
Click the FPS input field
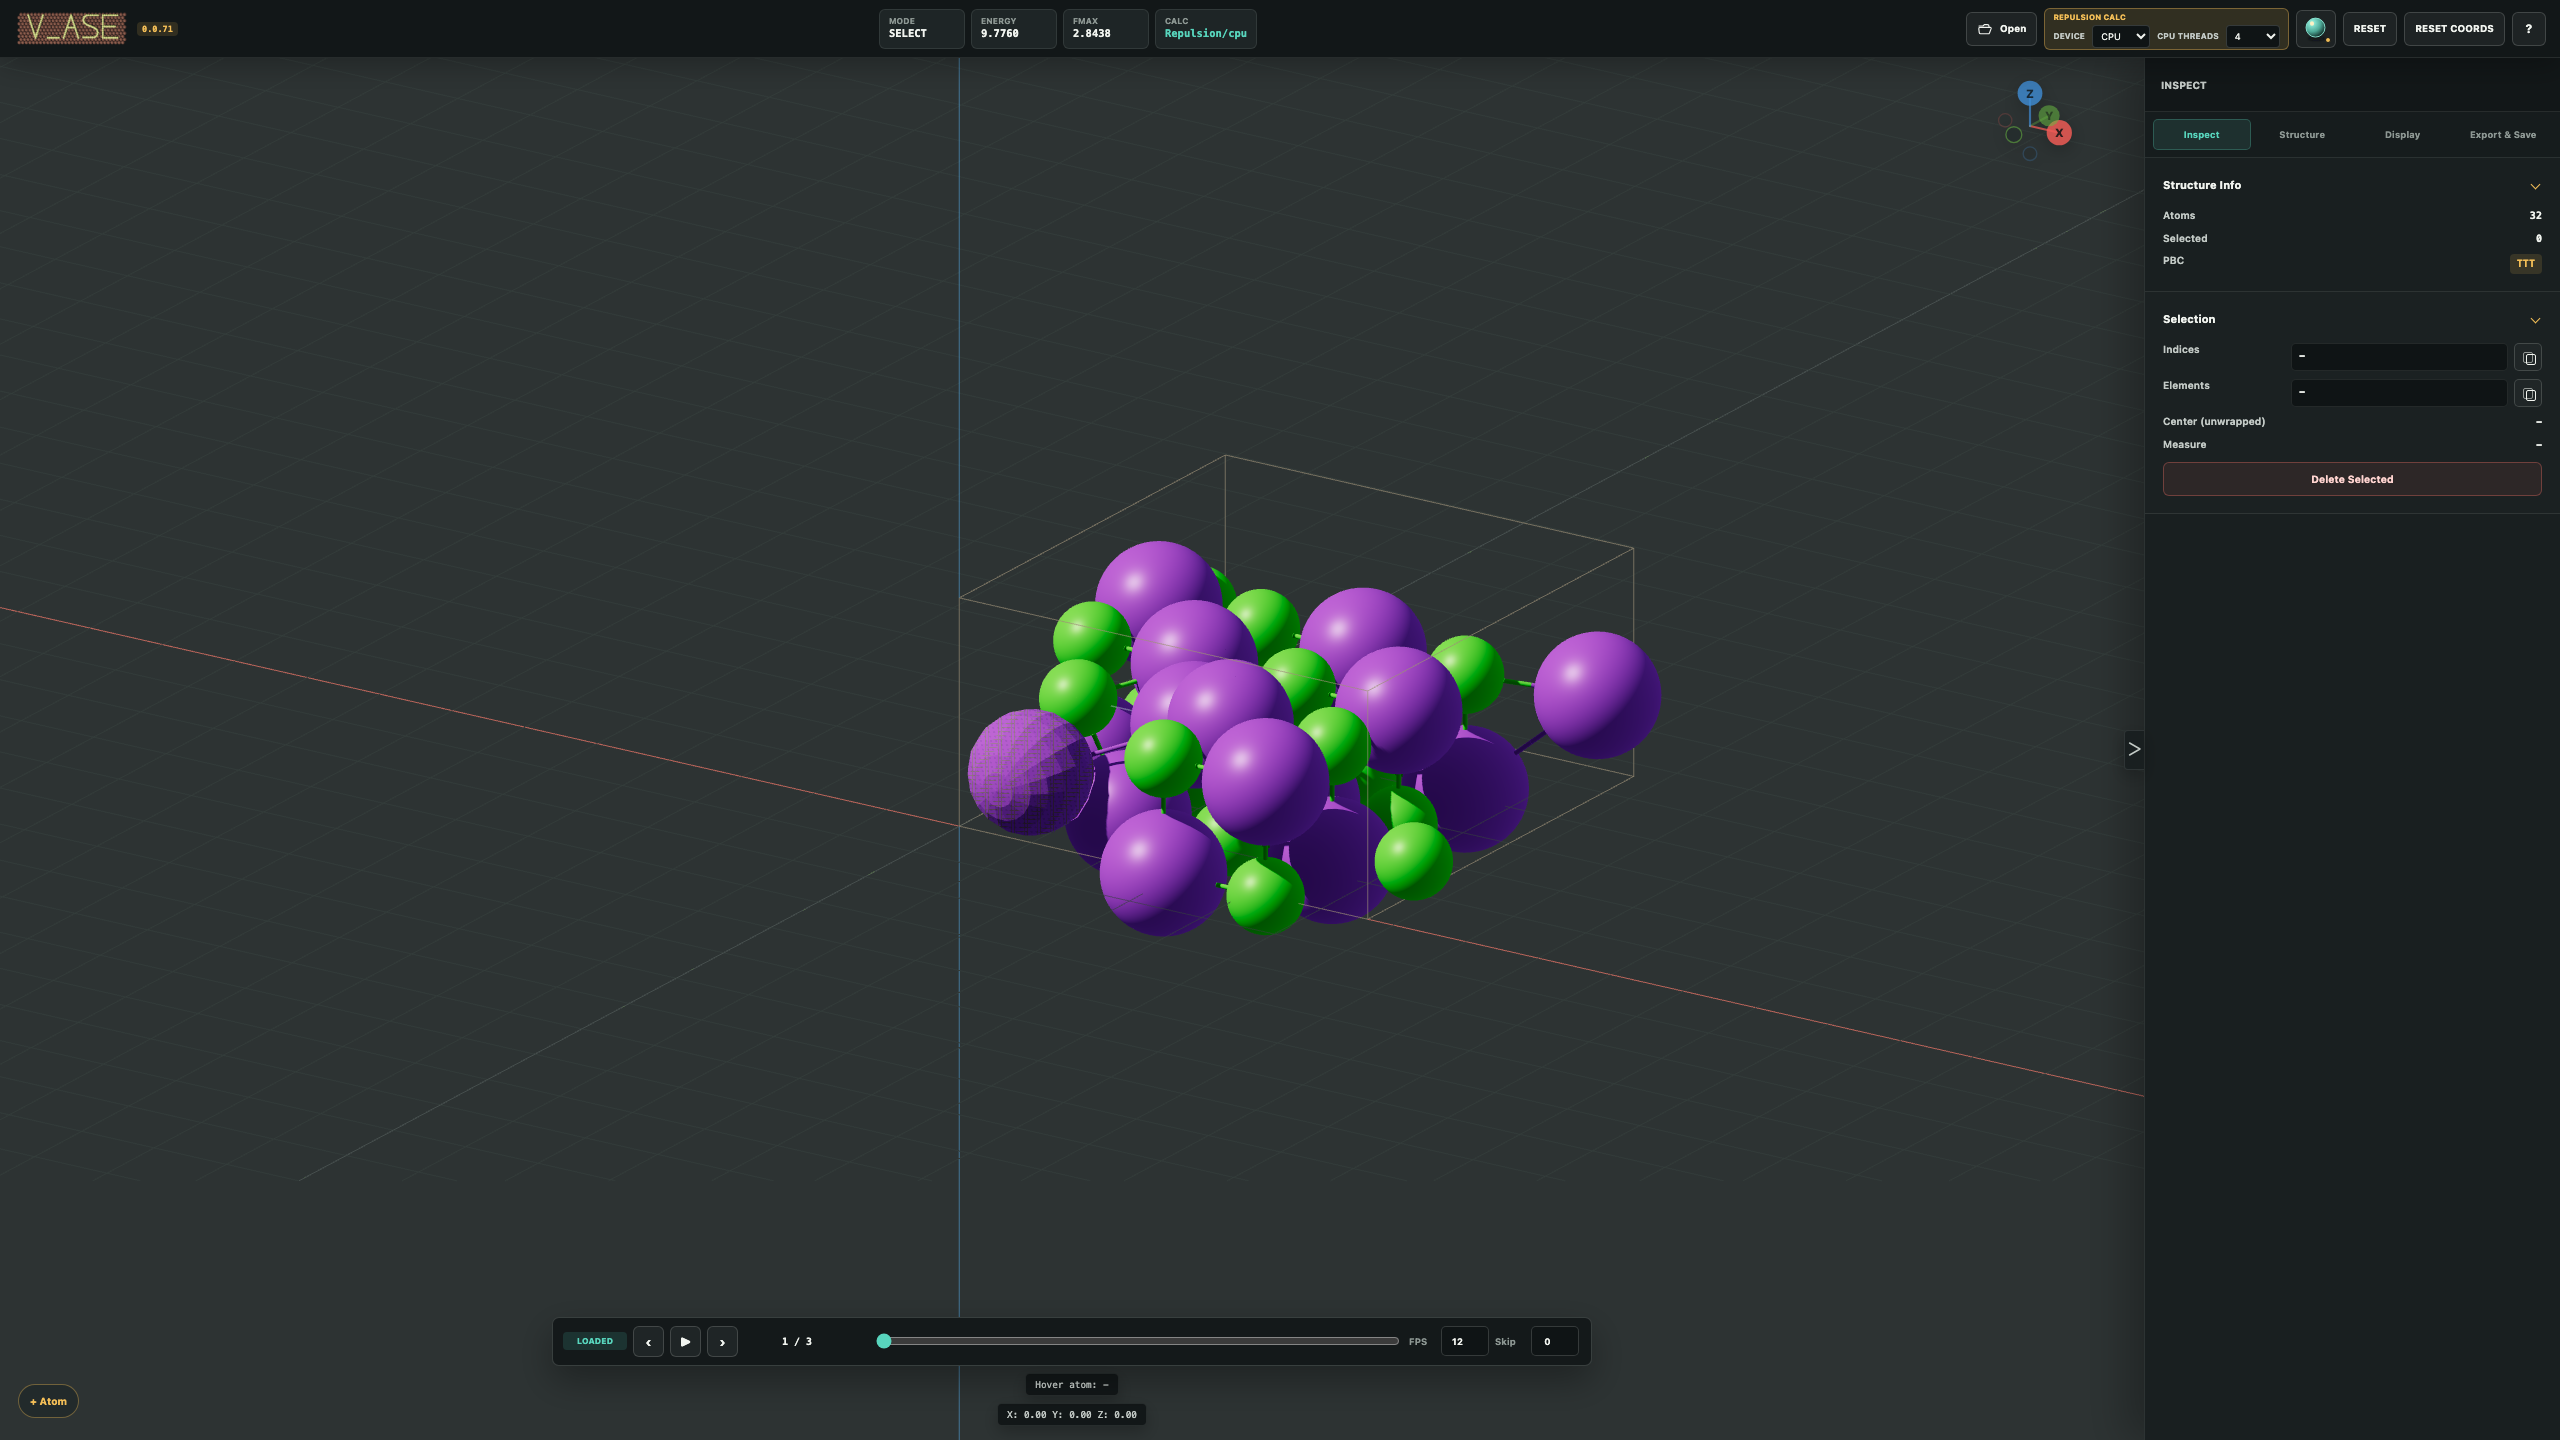1463,1341
